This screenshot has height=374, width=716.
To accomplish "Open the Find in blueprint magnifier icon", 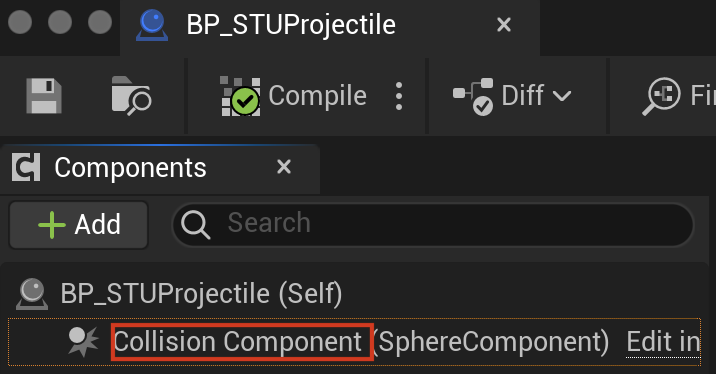I will tap(661, 96).
